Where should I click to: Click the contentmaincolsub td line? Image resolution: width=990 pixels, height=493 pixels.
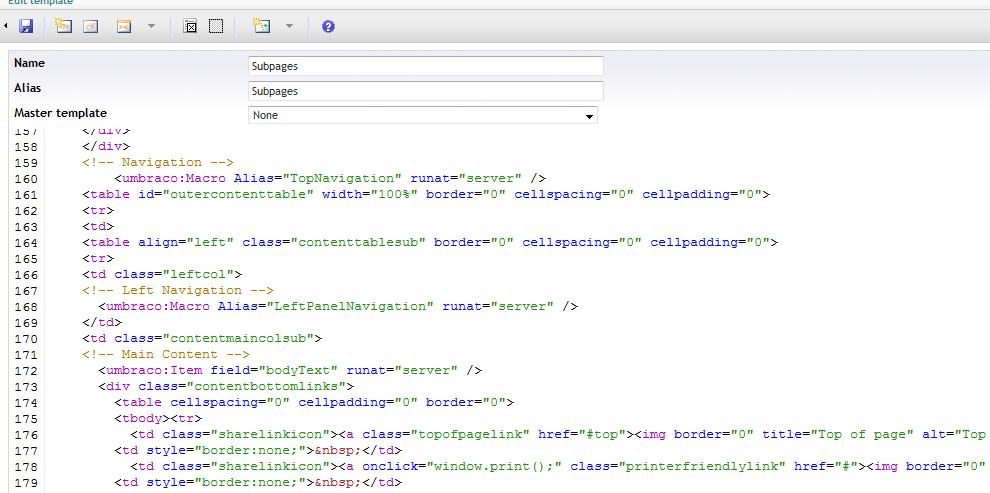202,338
